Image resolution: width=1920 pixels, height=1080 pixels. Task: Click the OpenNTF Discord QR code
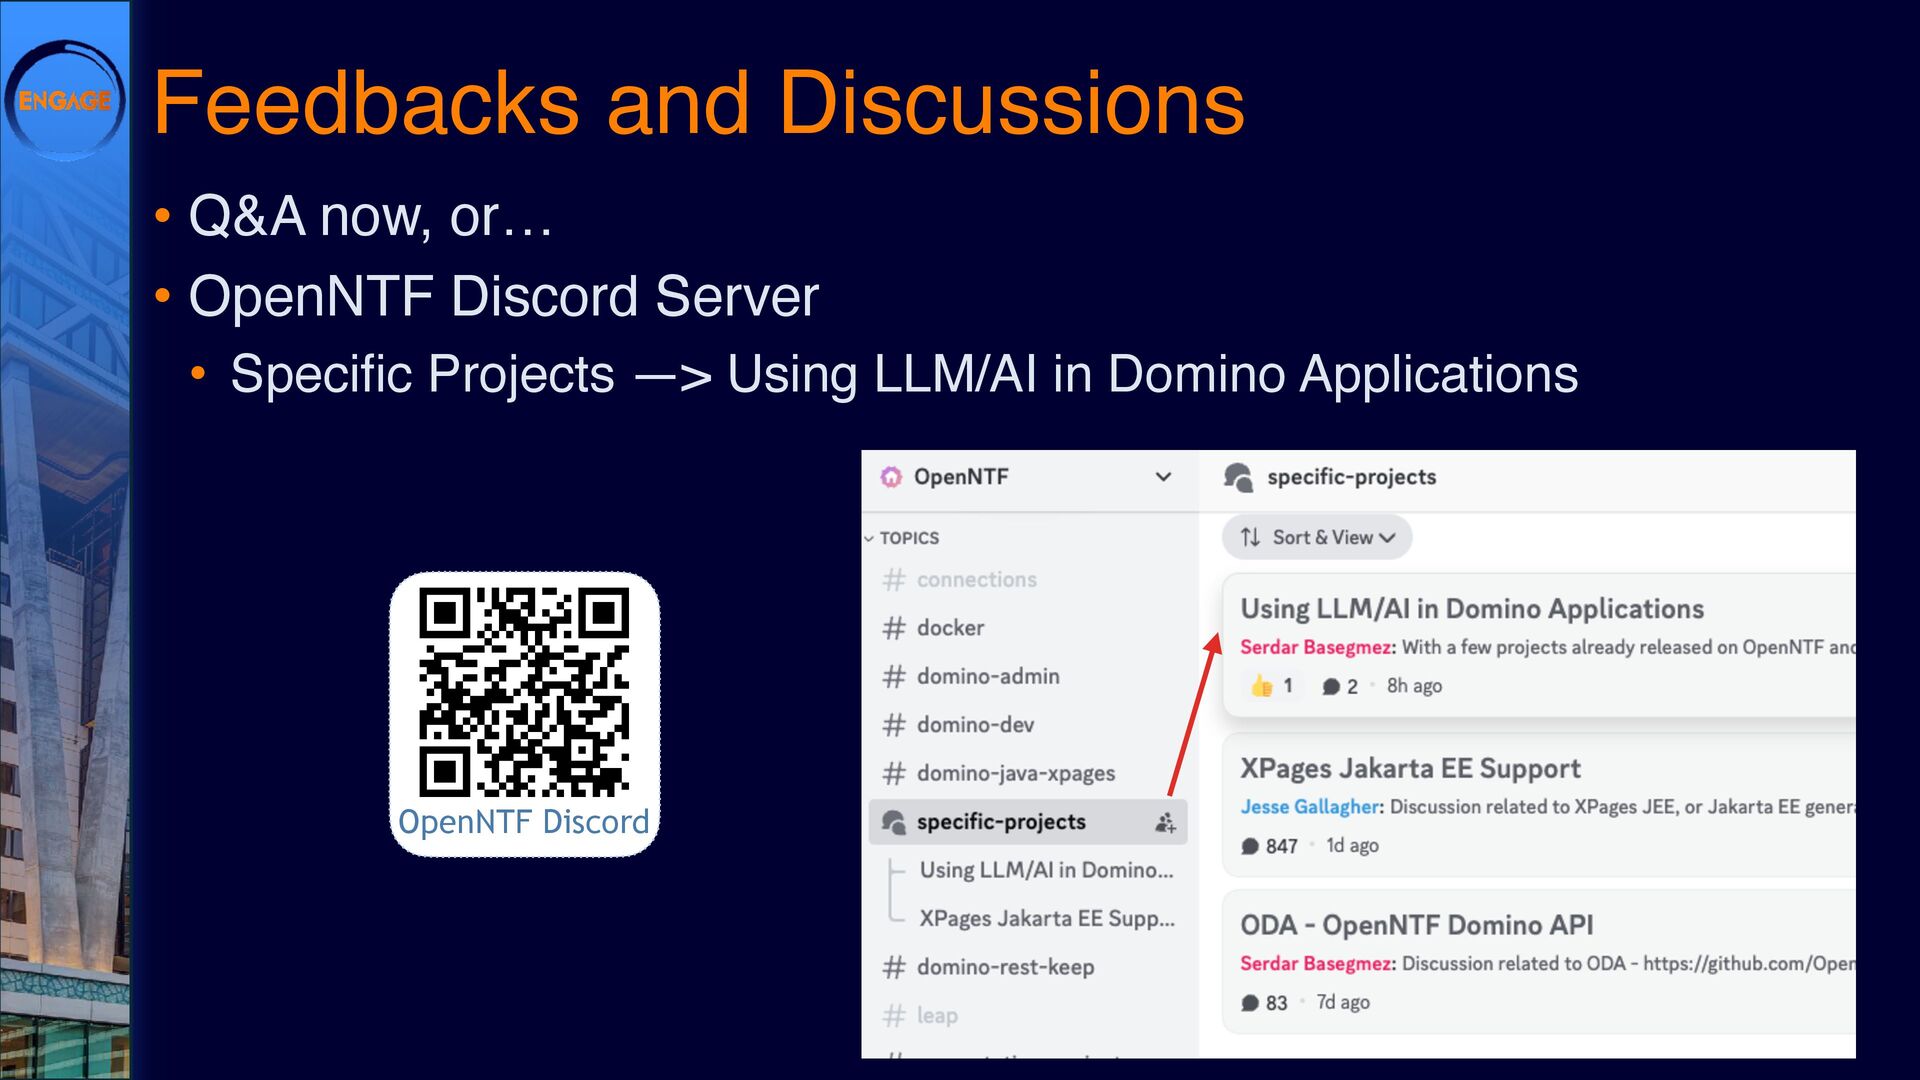coord(524,692)
